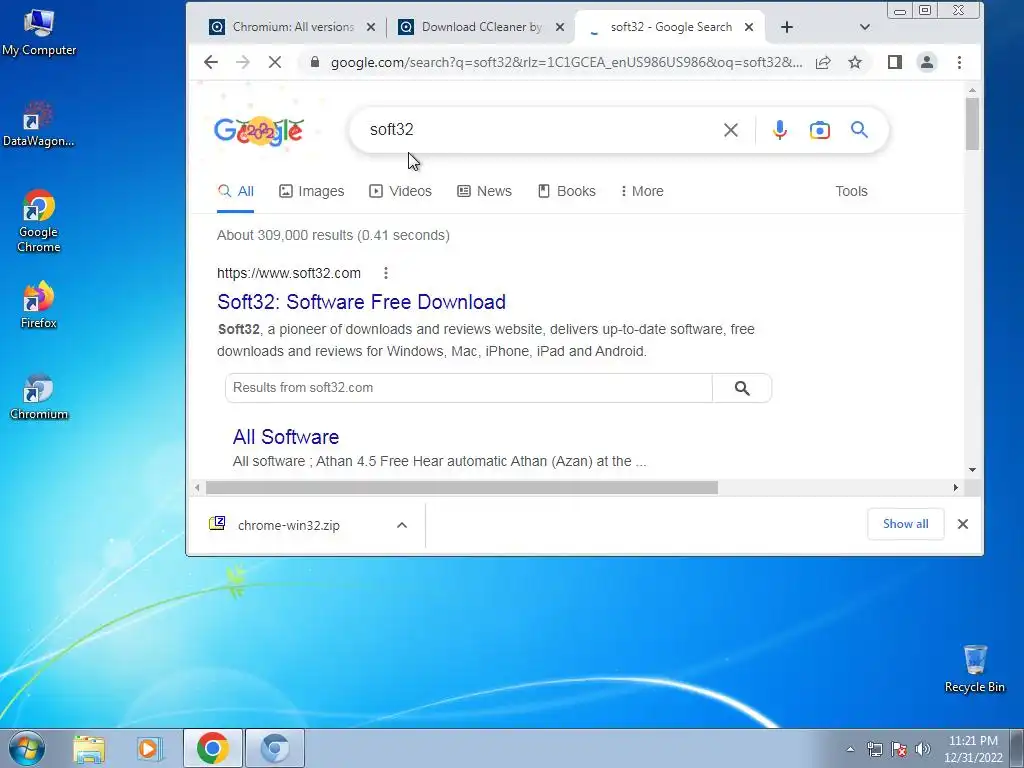Image resolution: width=1024 pixels, height=768 pixels.
Task: Click the browser forward arrow
Action: pyautogui.click(x=242, y=63)
